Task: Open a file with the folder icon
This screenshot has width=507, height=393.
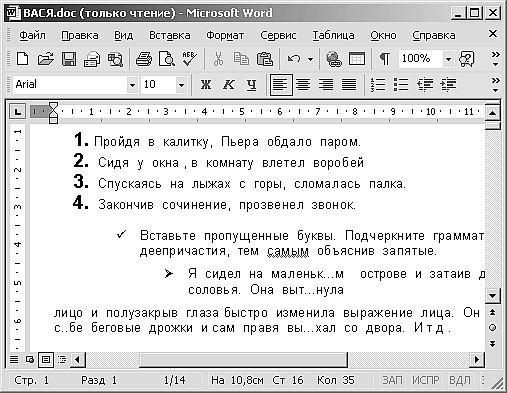Action: (x=45, y=59)
